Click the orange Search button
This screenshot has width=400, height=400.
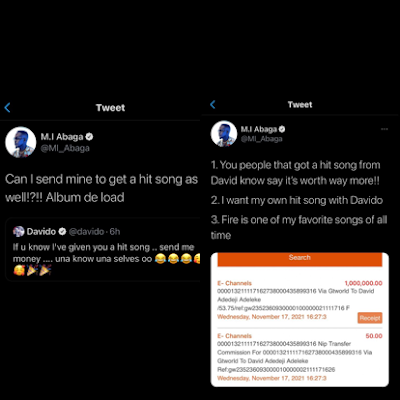[x=300, y=259]
